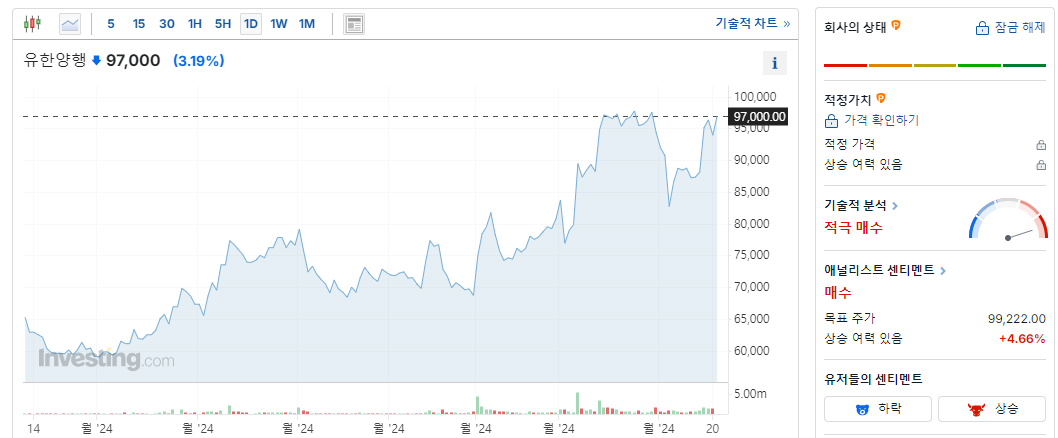1058x438 pixels.
Task: Select the 5H chart interval
Action: (x=223, y=24)
